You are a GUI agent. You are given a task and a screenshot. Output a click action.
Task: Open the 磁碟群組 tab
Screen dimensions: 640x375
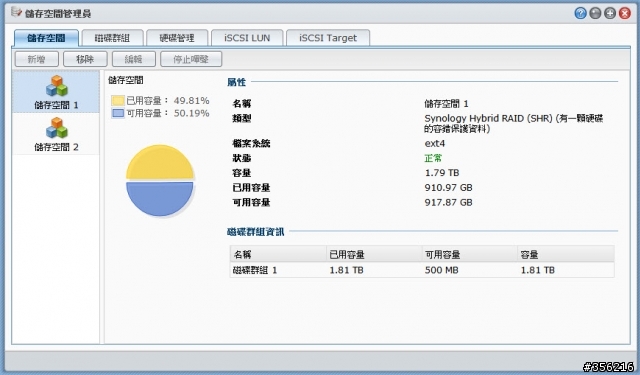(x=112, y=38)
